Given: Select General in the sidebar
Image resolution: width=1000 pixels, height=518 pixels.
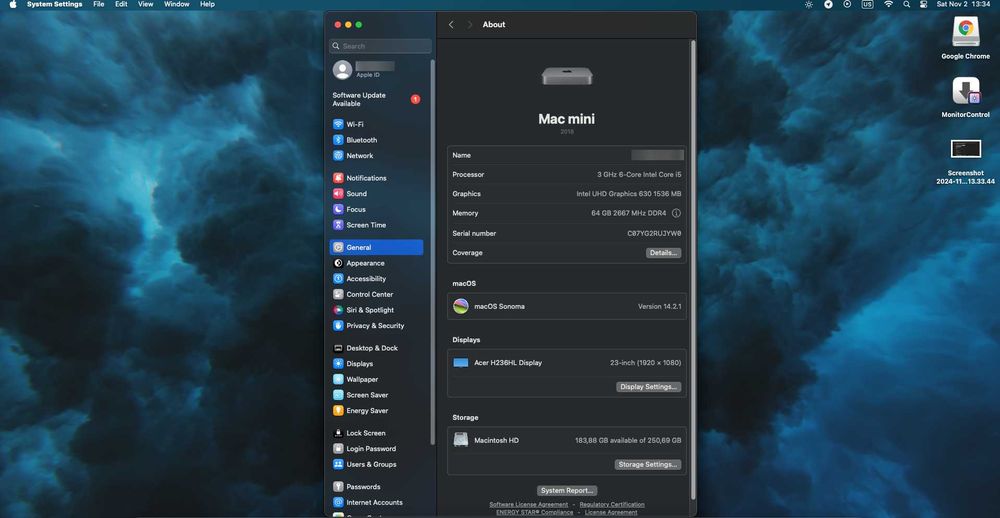Looking at the screenshot, I should pos(376,247).
